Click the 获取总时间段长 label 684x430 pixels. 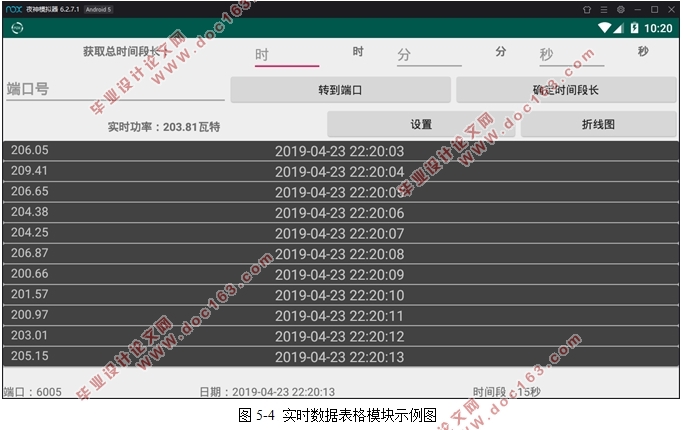pos(124,51)
